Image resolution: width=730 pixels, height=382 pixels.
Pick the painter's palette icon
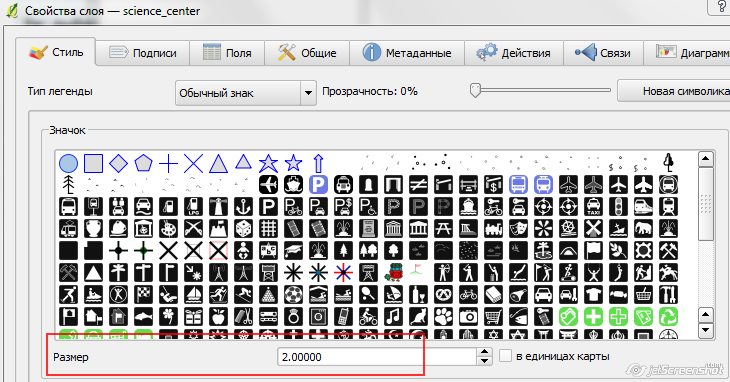[168, 228]
